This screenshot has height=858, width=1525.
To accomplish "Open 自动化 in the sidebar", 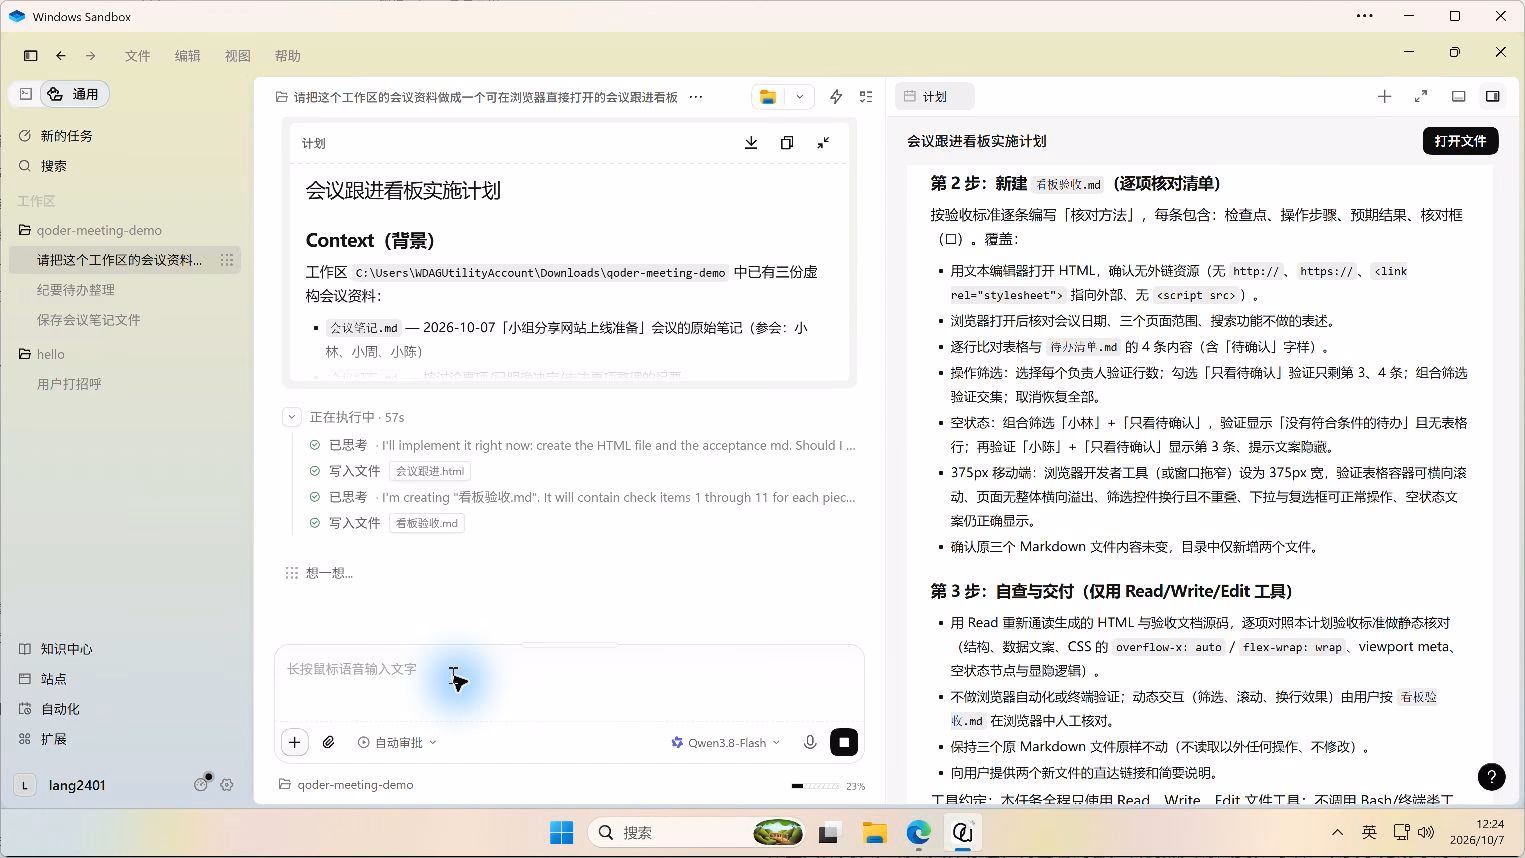I will [x=60, y=709].
